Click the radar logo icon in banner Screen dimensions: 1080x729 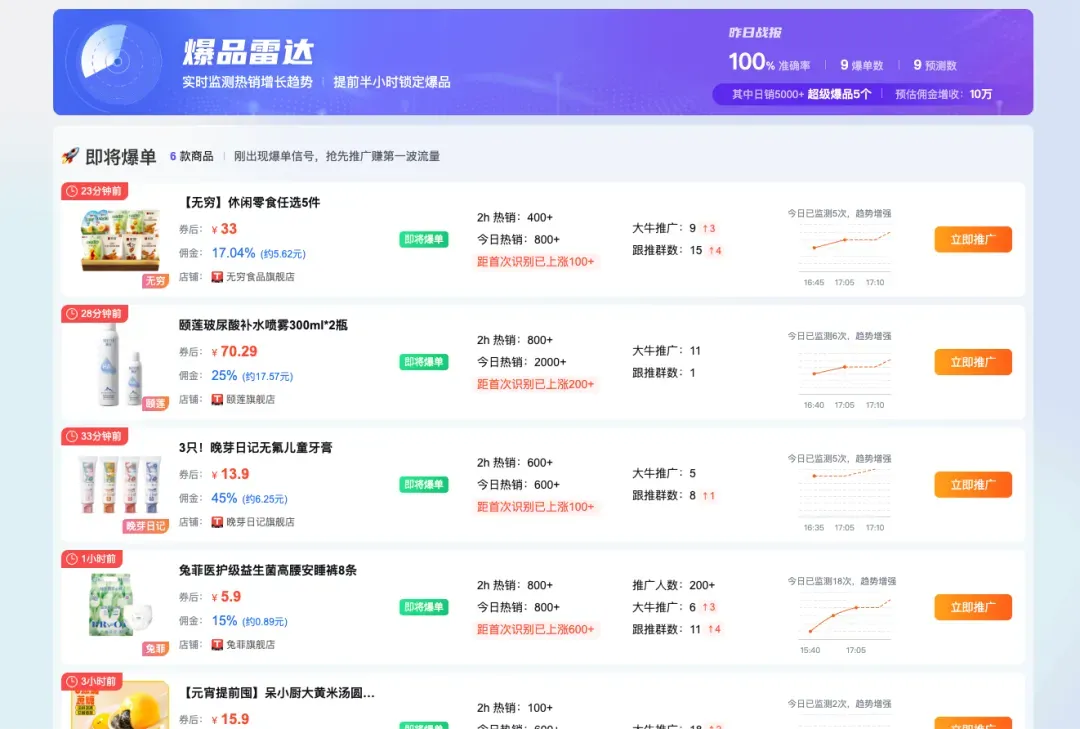pyautogui.click(x=114, y=61)
